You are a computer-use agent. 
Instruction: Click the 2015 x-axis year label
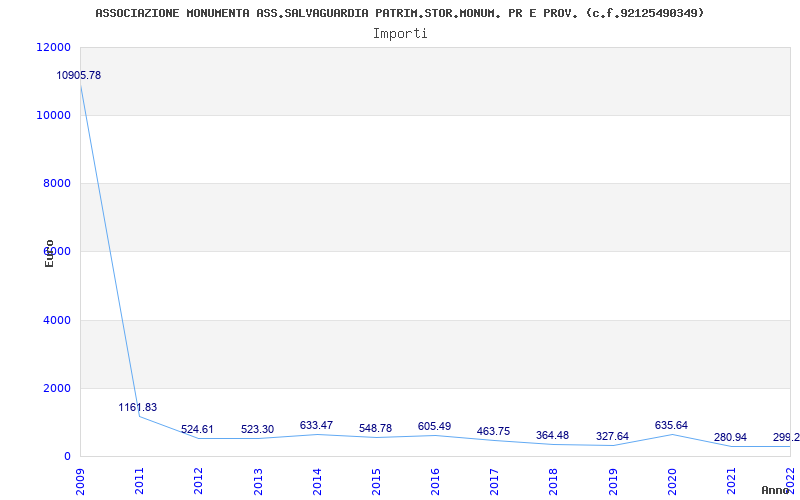(x=376, y=481)
